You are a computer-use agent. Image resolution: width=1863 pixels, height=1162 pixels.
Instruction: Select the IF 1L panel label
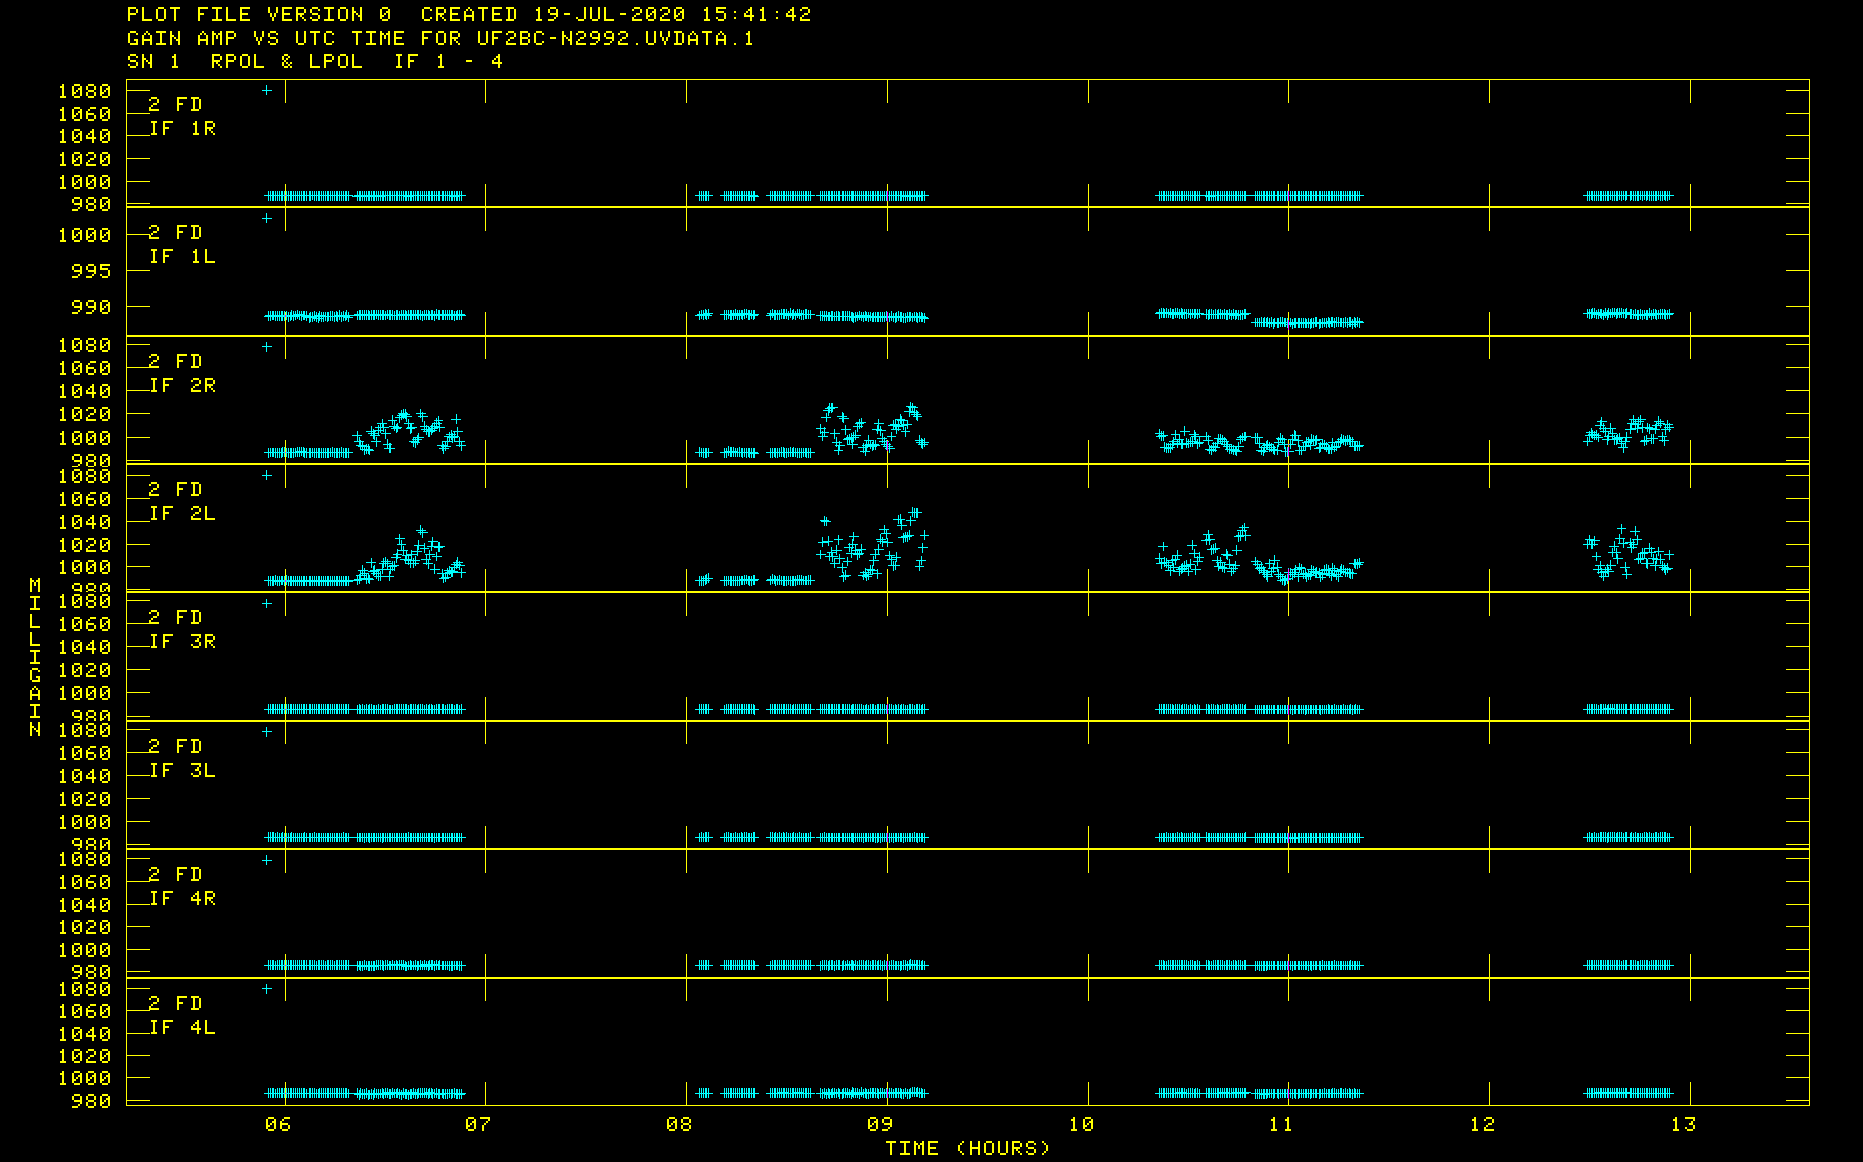pos(182,257)
